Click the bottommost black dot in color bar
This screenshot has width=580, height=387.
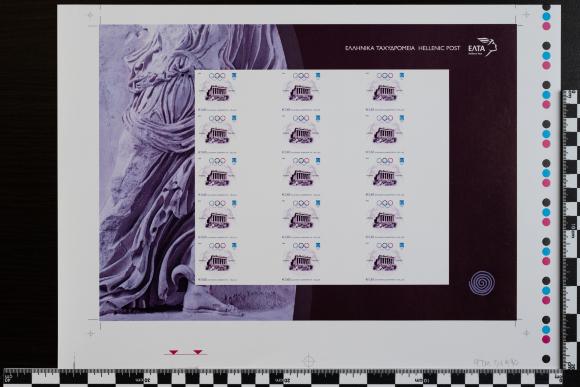pos(546,359)
